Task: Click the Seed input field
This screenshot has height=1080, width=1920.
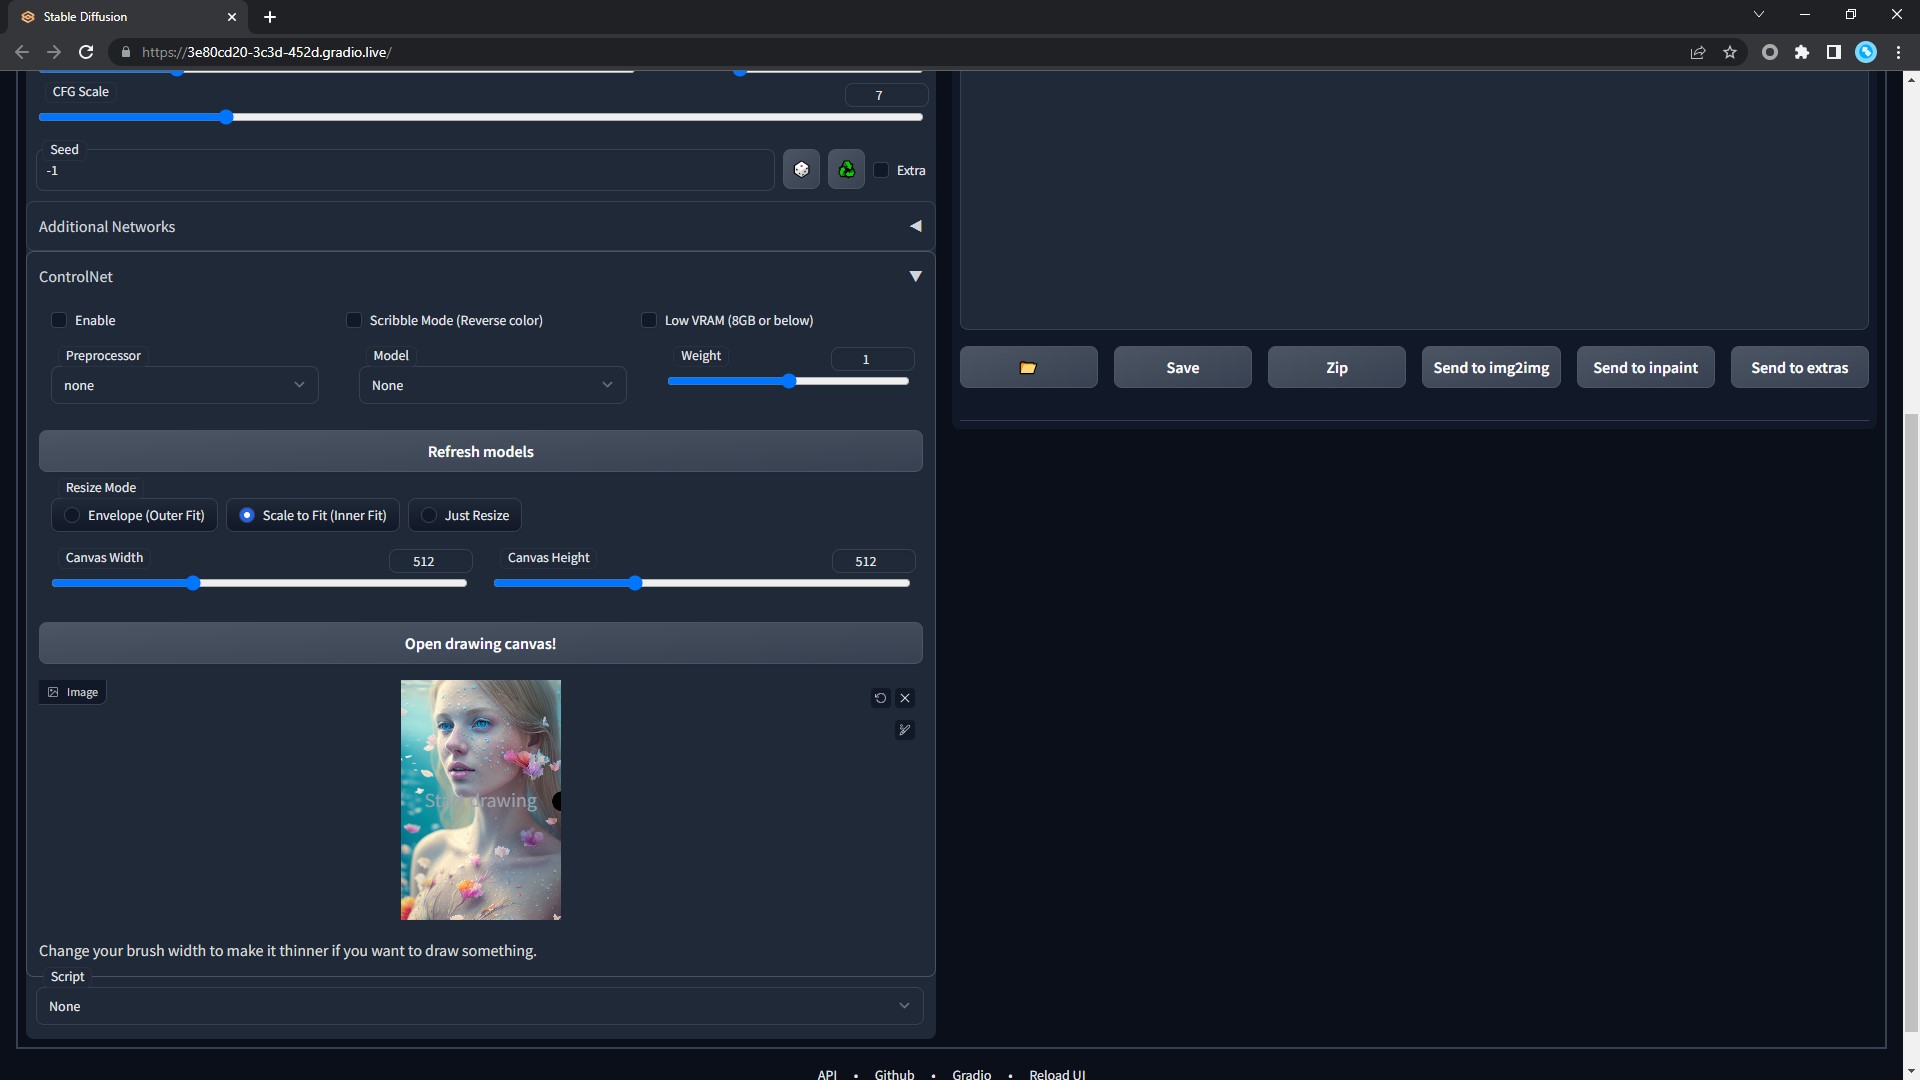Action: coord(404,170)
